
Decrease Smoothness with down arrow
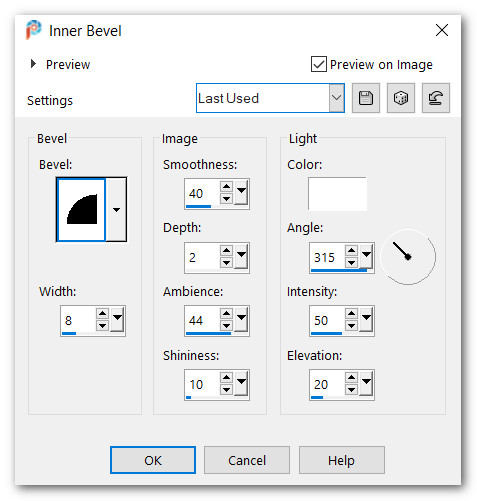[x=226, y=198]
